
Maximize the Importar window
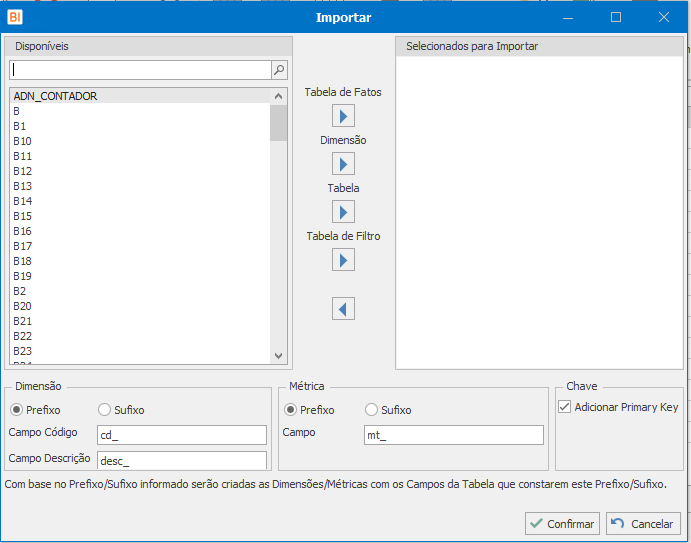tap(616, 18)
